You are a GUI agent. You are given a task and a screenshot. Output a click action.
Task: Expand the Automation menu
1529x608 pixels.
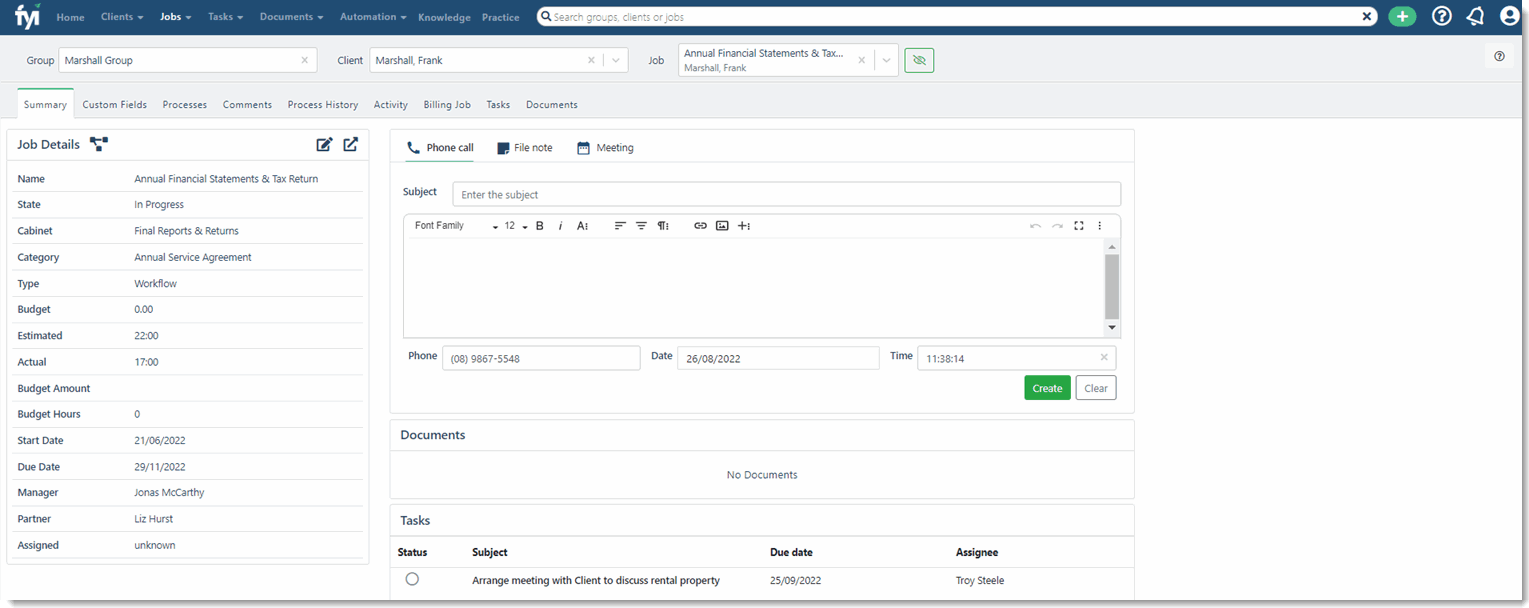coord(373,17)
